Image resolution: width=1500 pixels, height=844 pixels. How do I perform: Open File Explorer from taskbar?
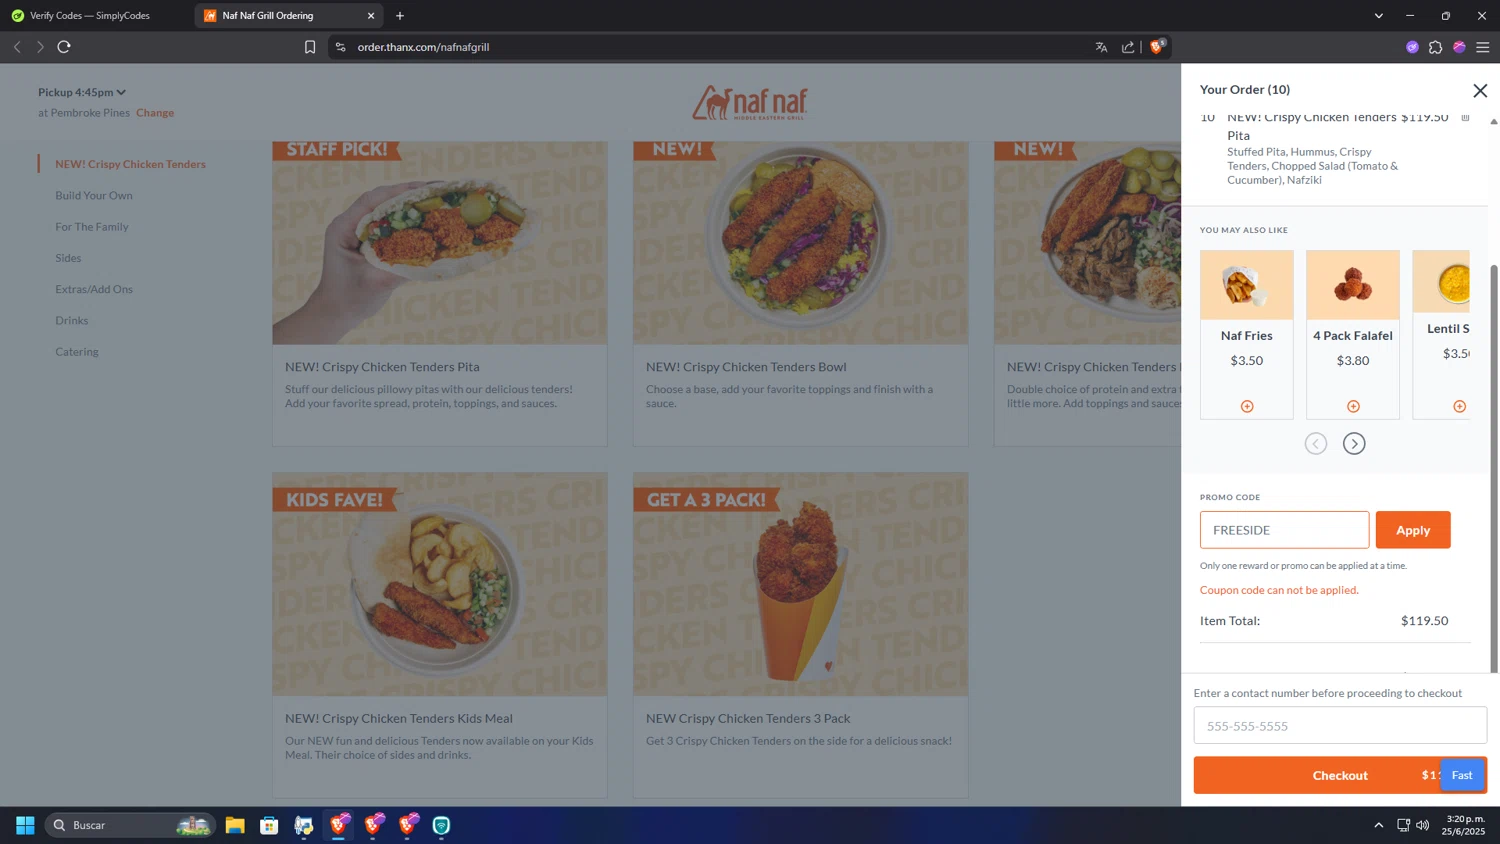(x=235, y=825)
